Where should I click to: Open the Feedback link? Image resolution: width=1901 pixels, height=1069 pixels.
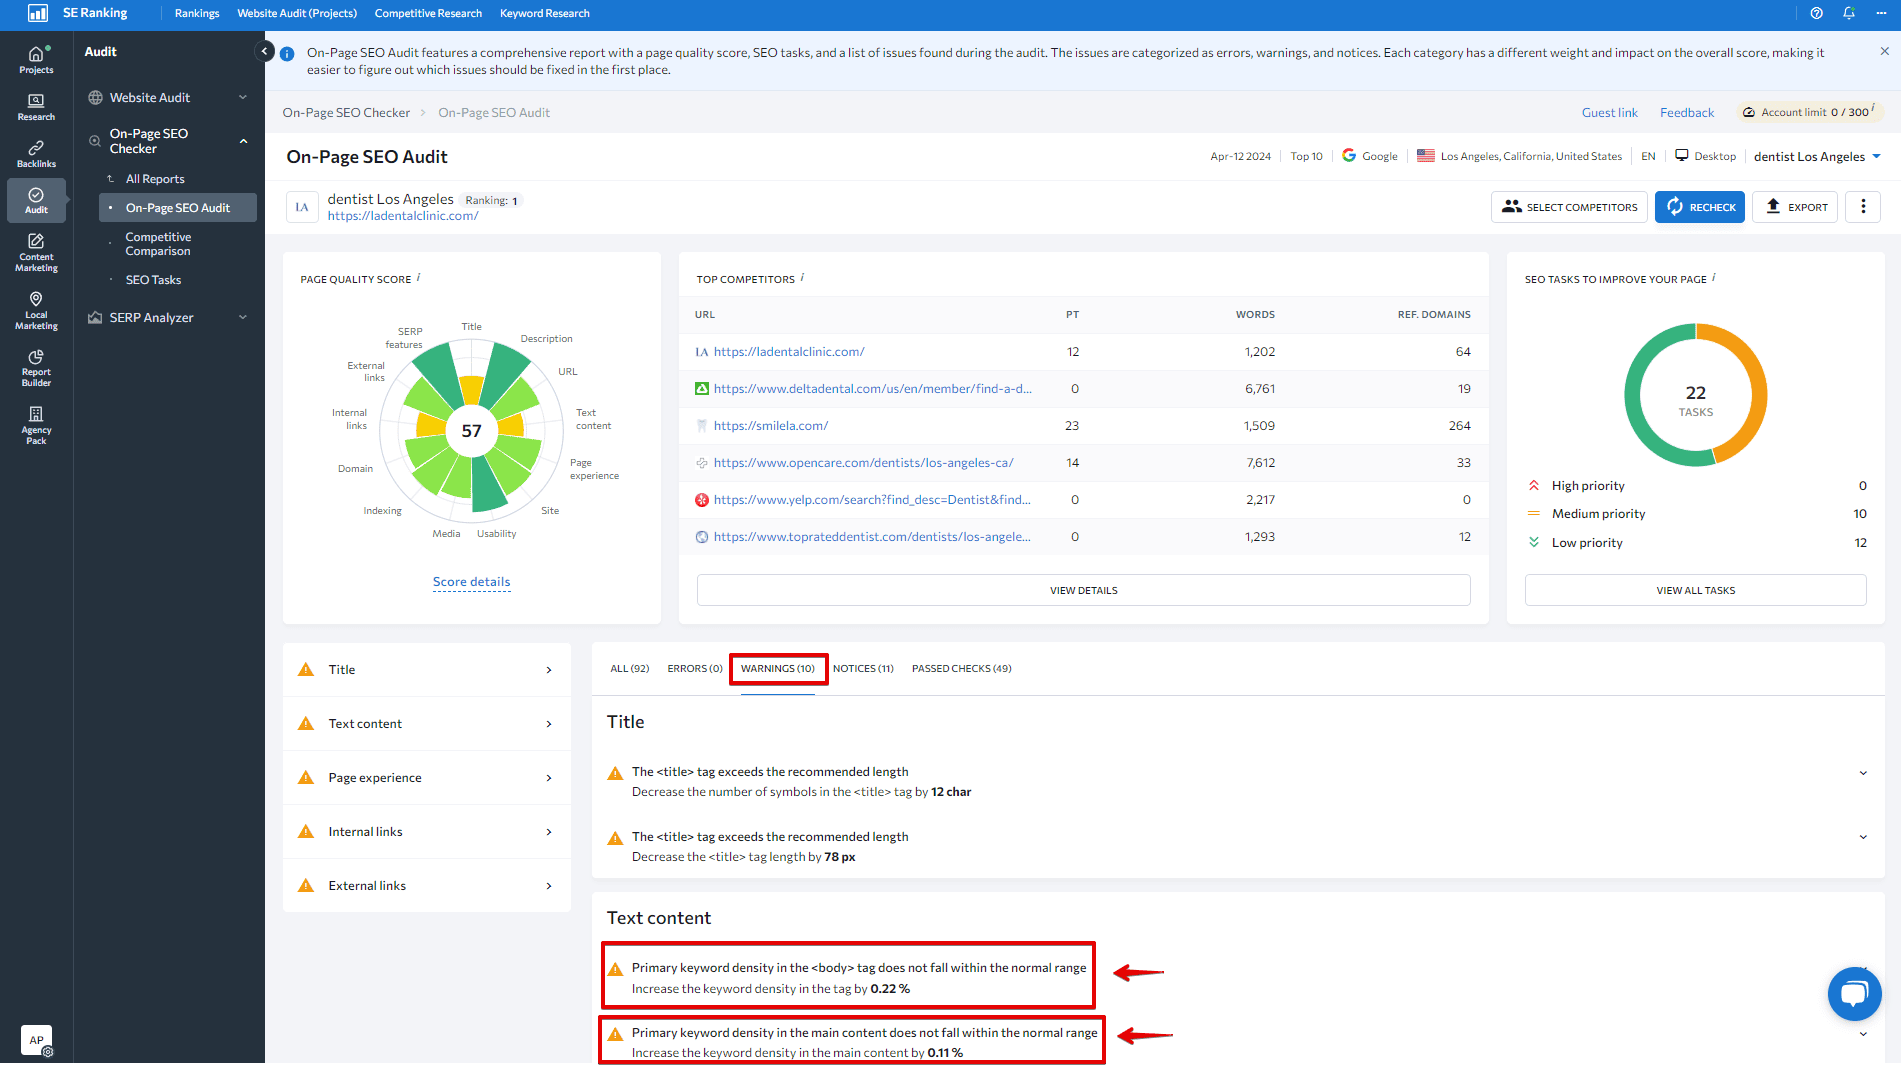[1687, 113]
